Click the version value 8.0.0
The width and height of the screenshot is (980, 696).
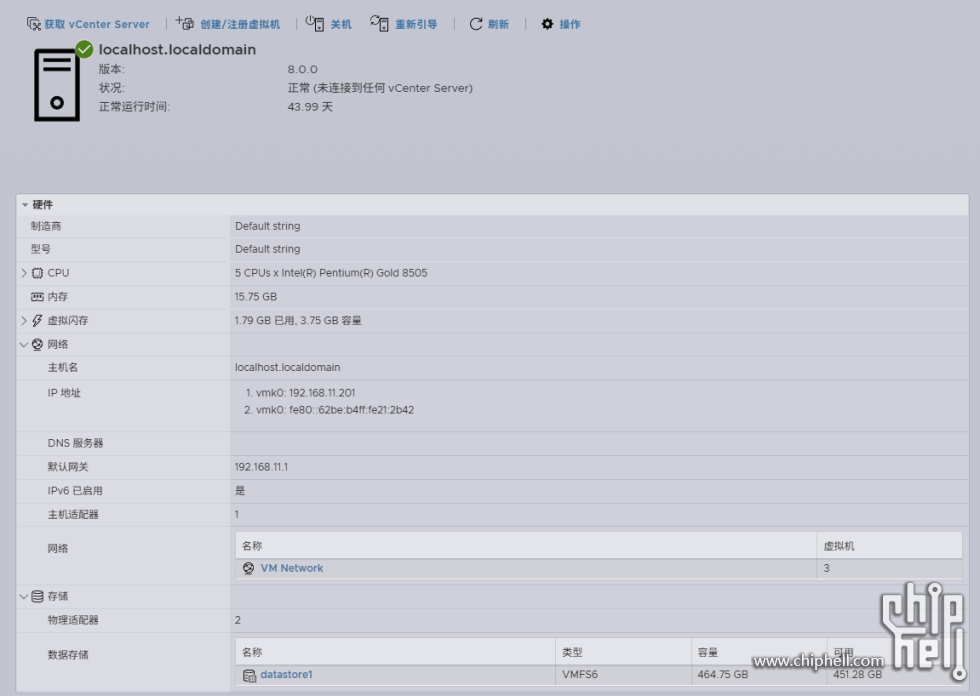[x=302, y=69]
